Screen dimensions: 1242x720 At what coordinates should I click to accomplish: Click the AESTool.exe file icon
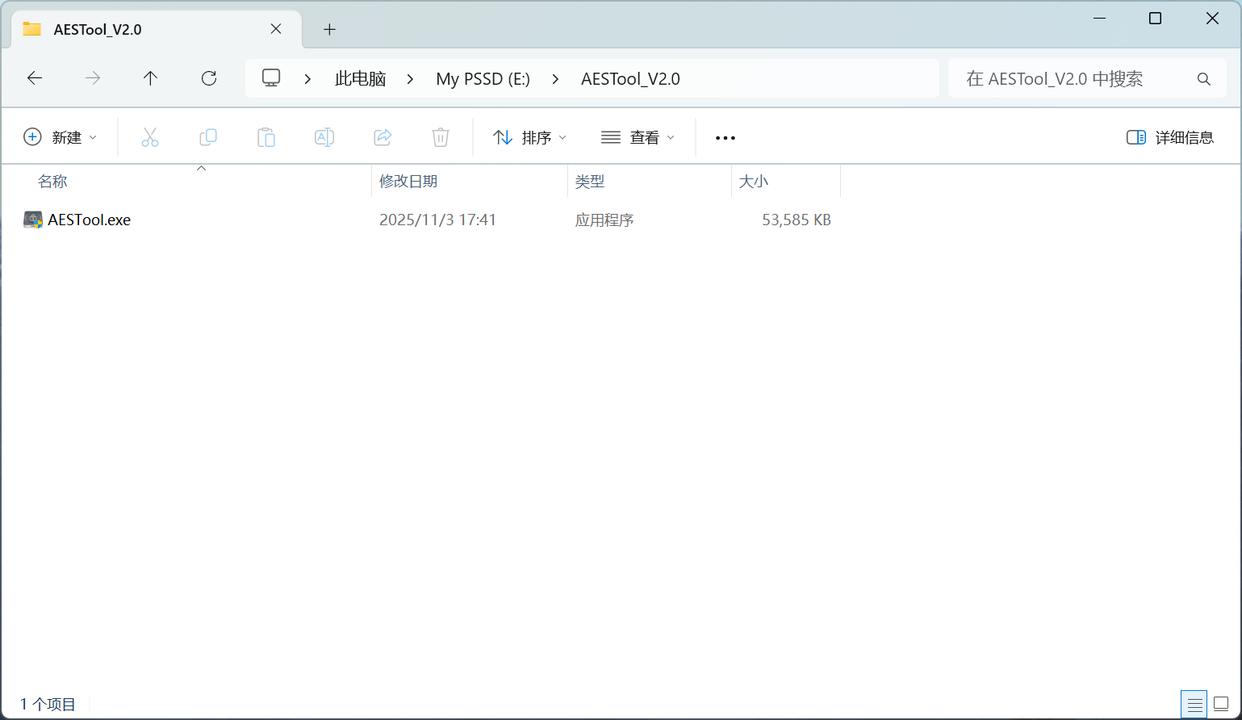point(33,220)
